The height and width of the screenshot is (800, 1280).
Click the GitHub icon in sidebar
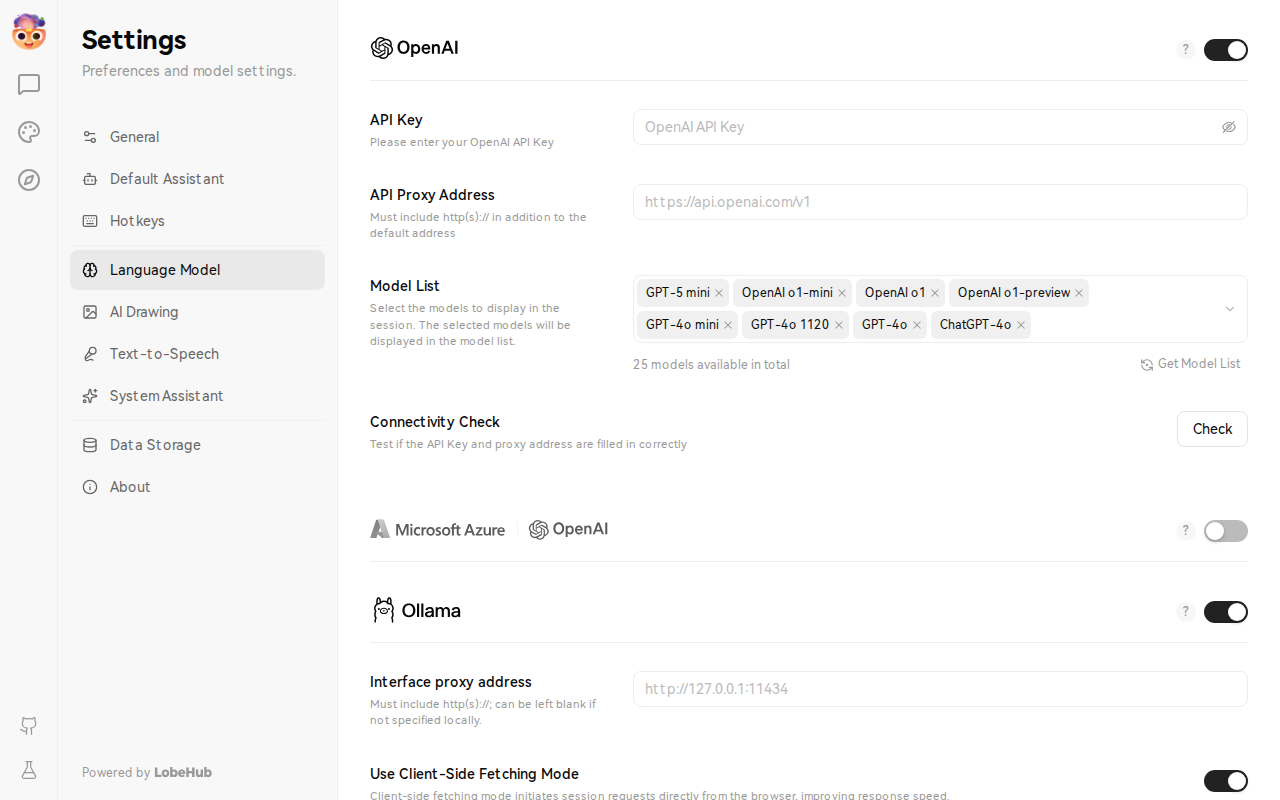point(29,726)
